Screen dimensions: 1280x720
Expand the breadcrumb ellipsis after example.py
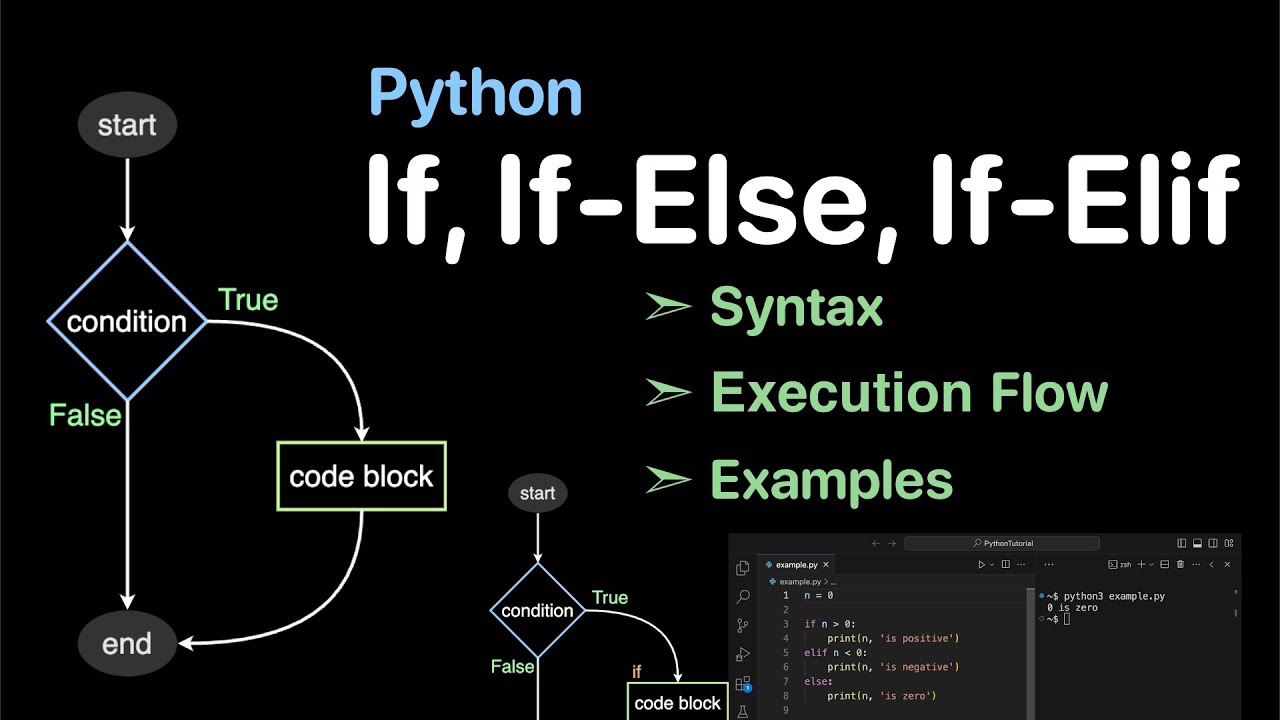click(x=833, y=582)
